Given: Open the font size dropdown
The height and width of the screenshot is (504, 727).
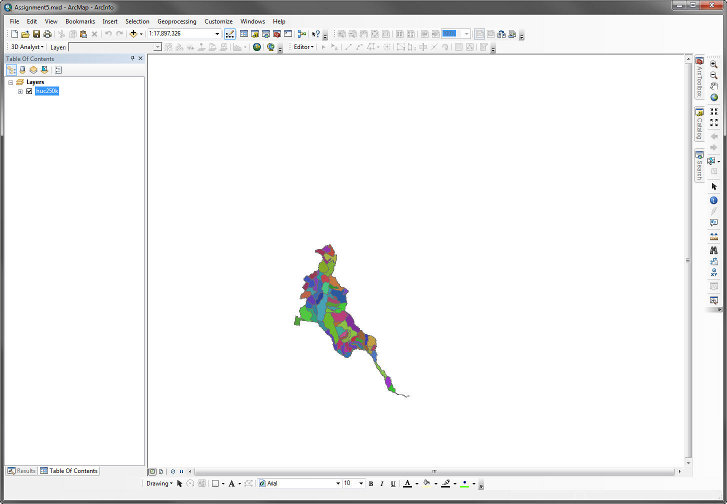Looking at the screenshot, I should [x=361, y=484].
